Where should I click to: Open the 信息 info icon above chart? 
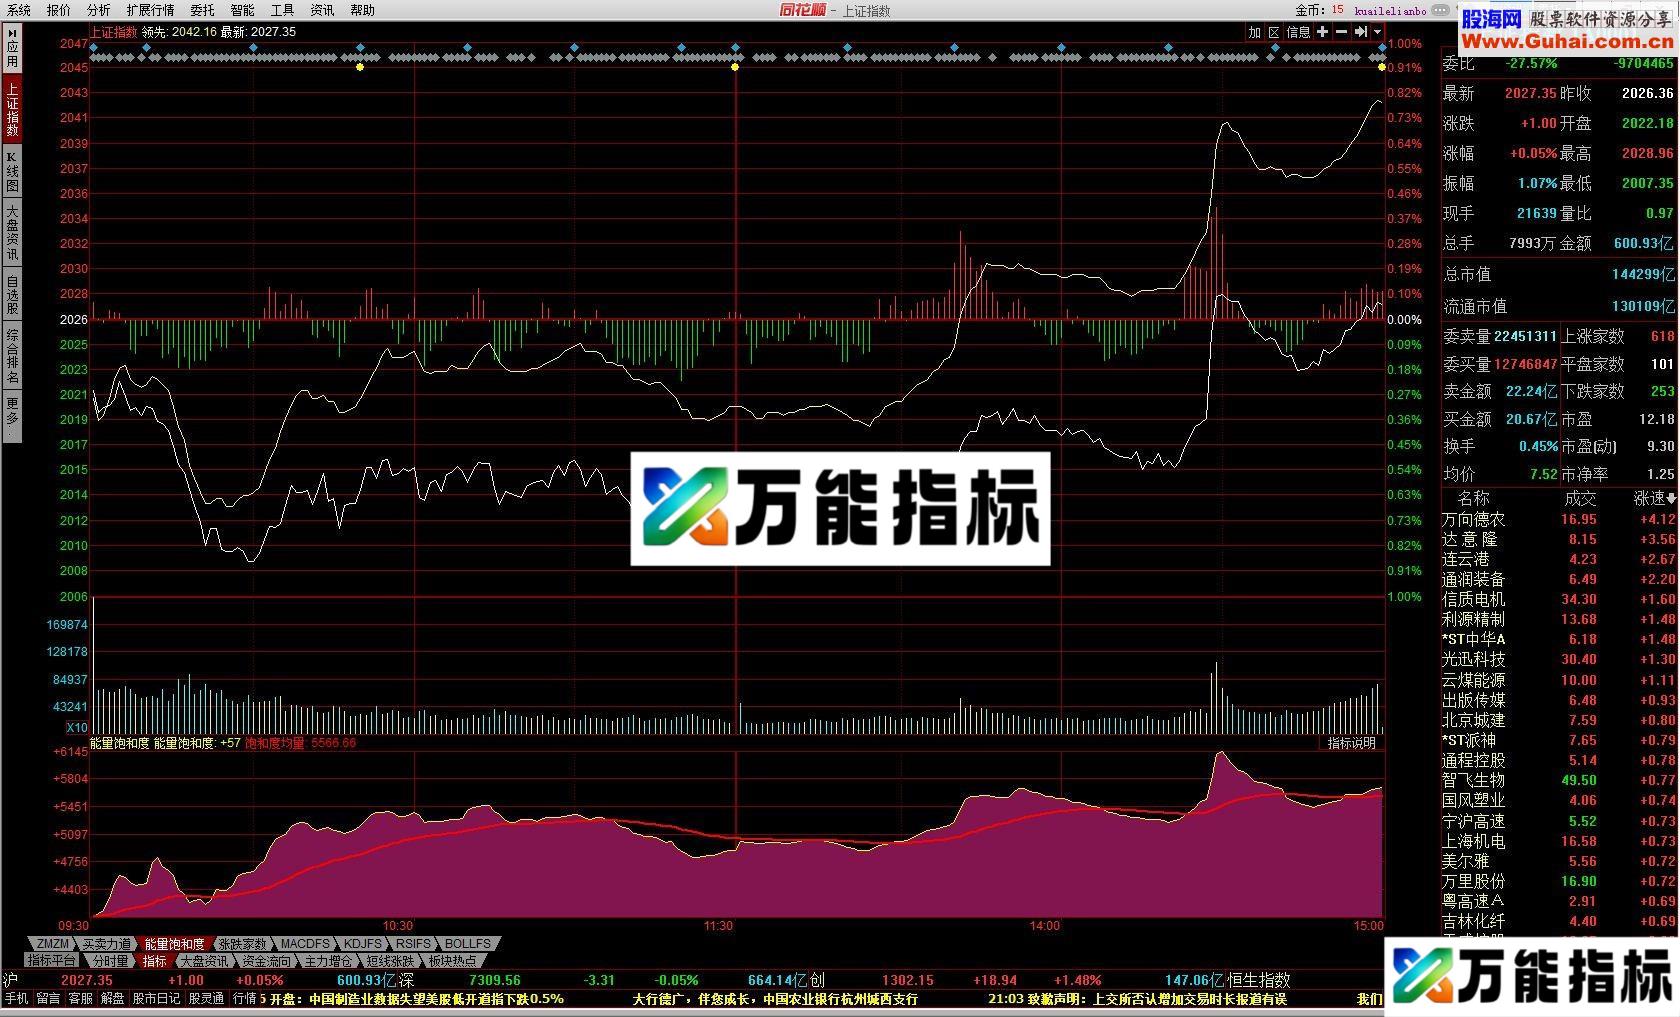1298,32
